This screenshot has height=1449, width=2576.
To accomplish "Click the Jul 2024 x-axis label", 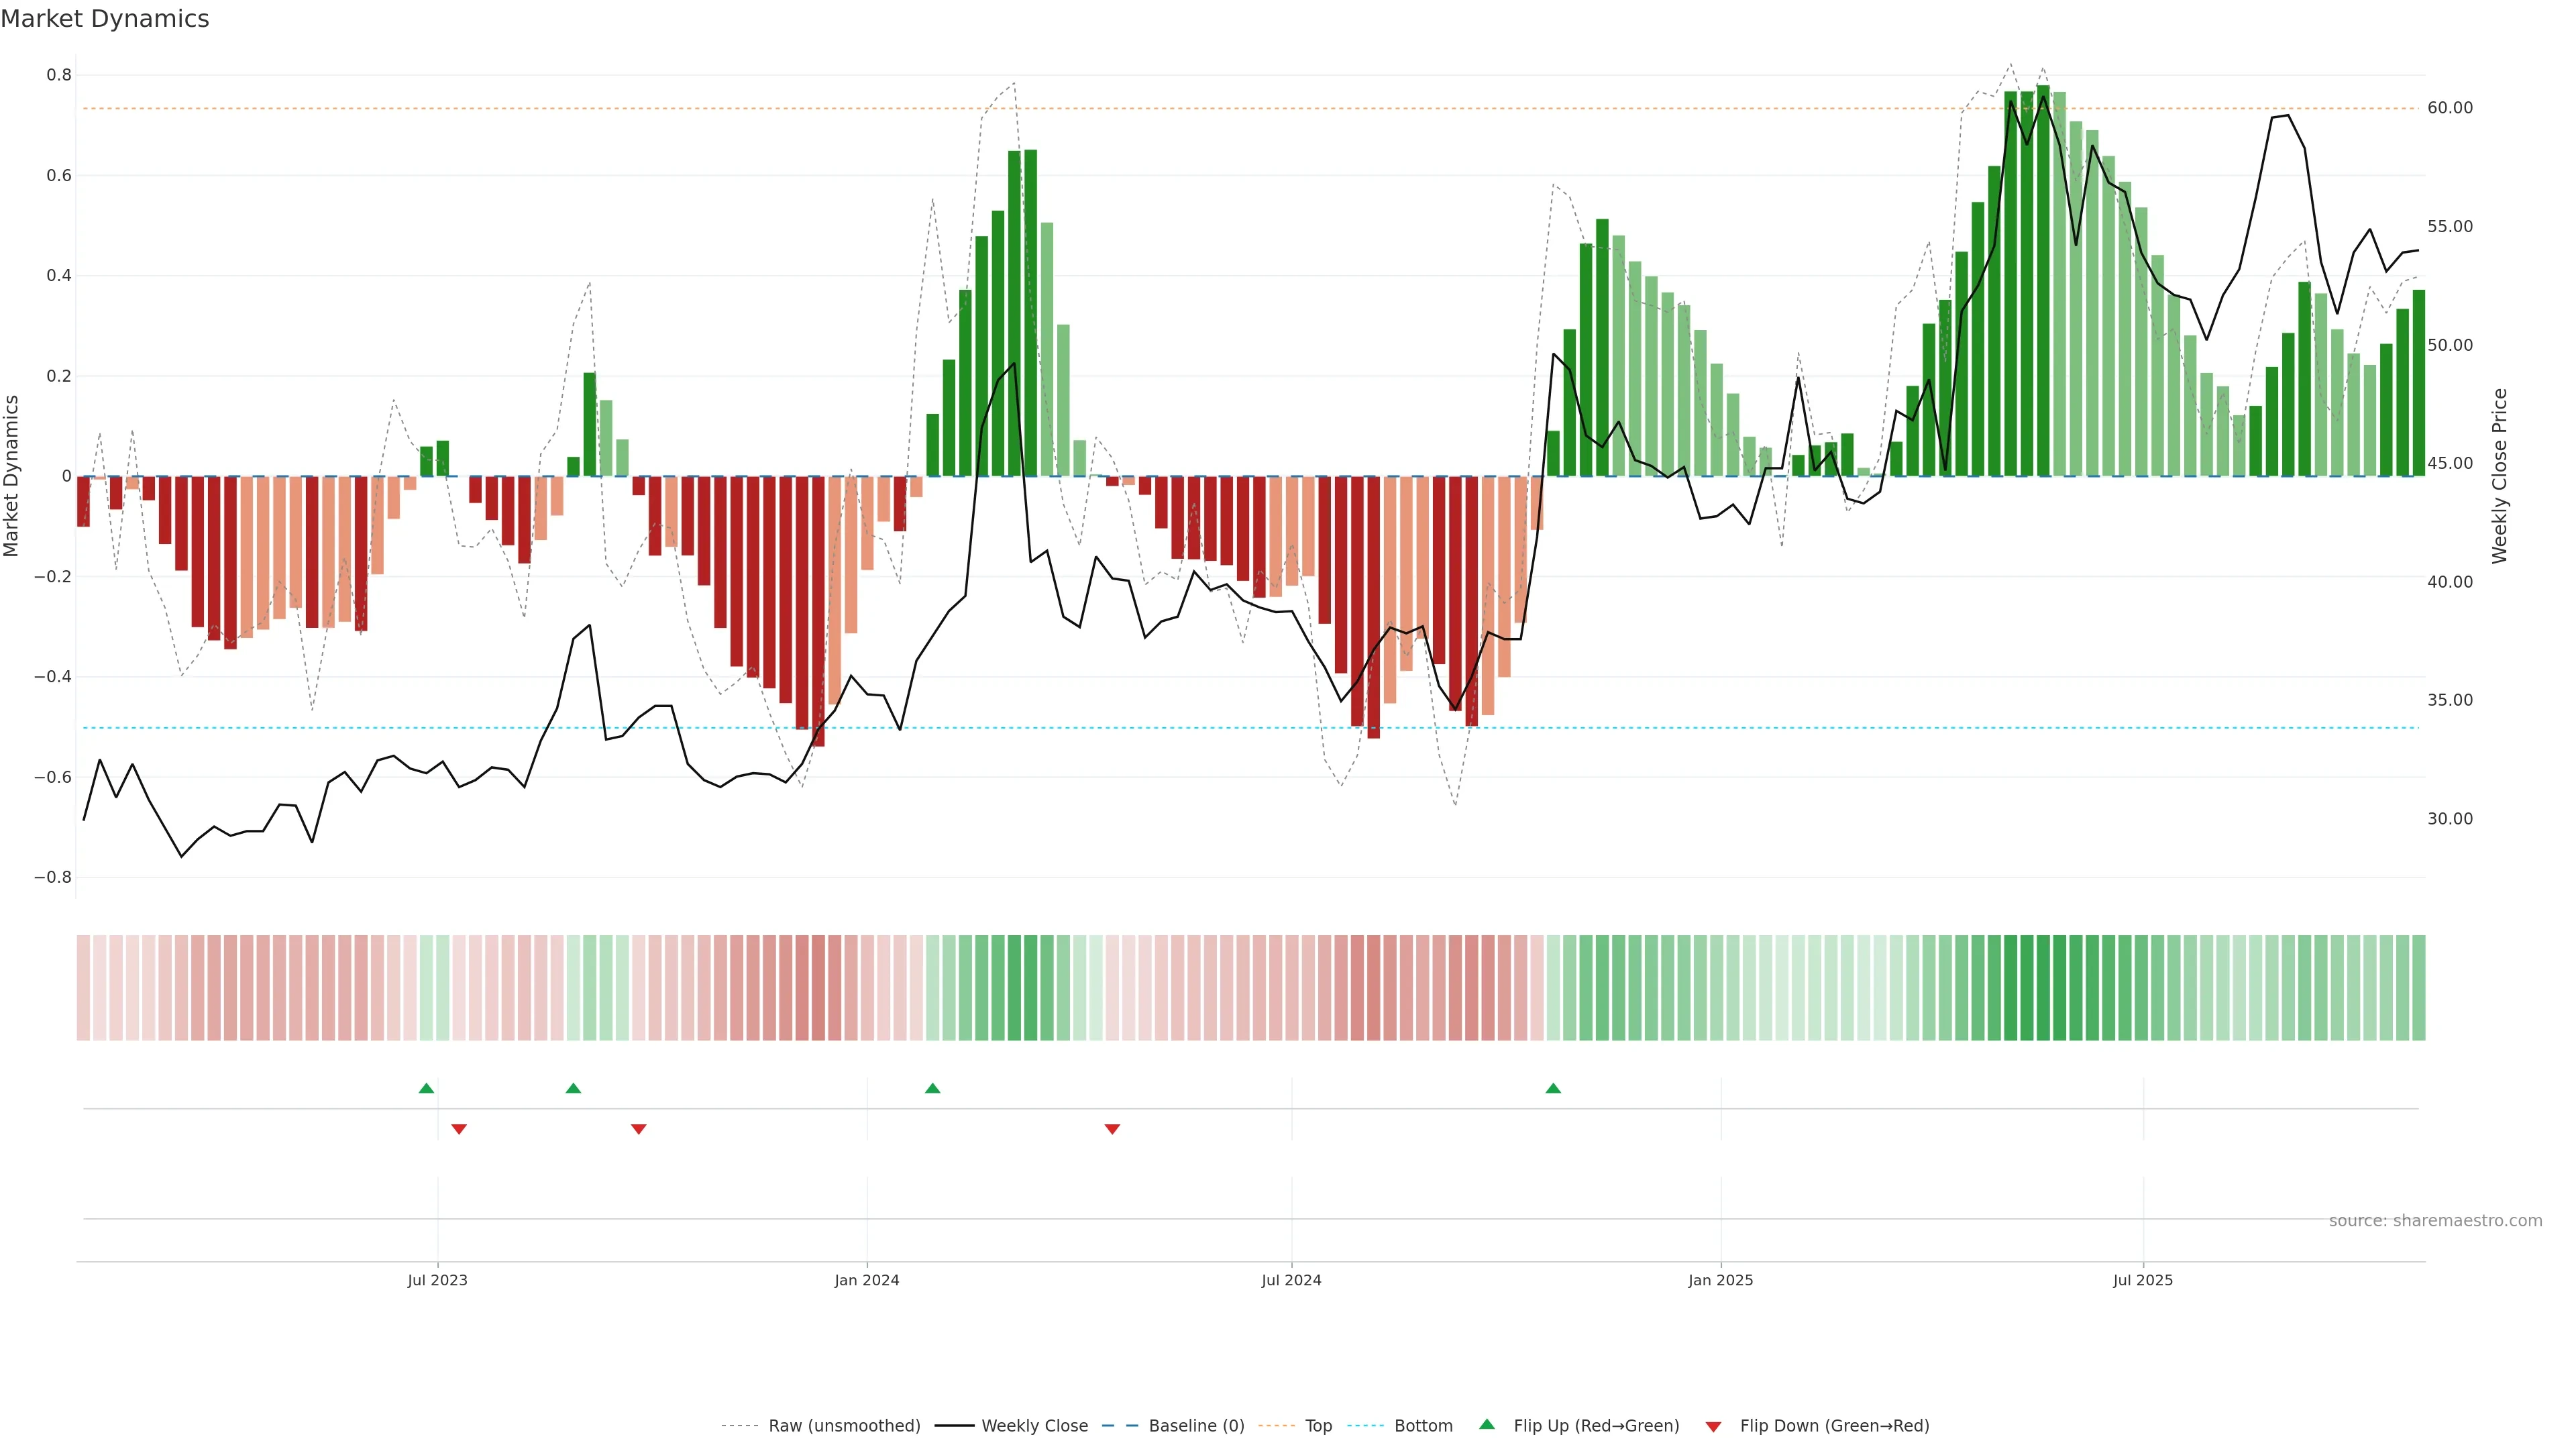I will 1291,1280.
